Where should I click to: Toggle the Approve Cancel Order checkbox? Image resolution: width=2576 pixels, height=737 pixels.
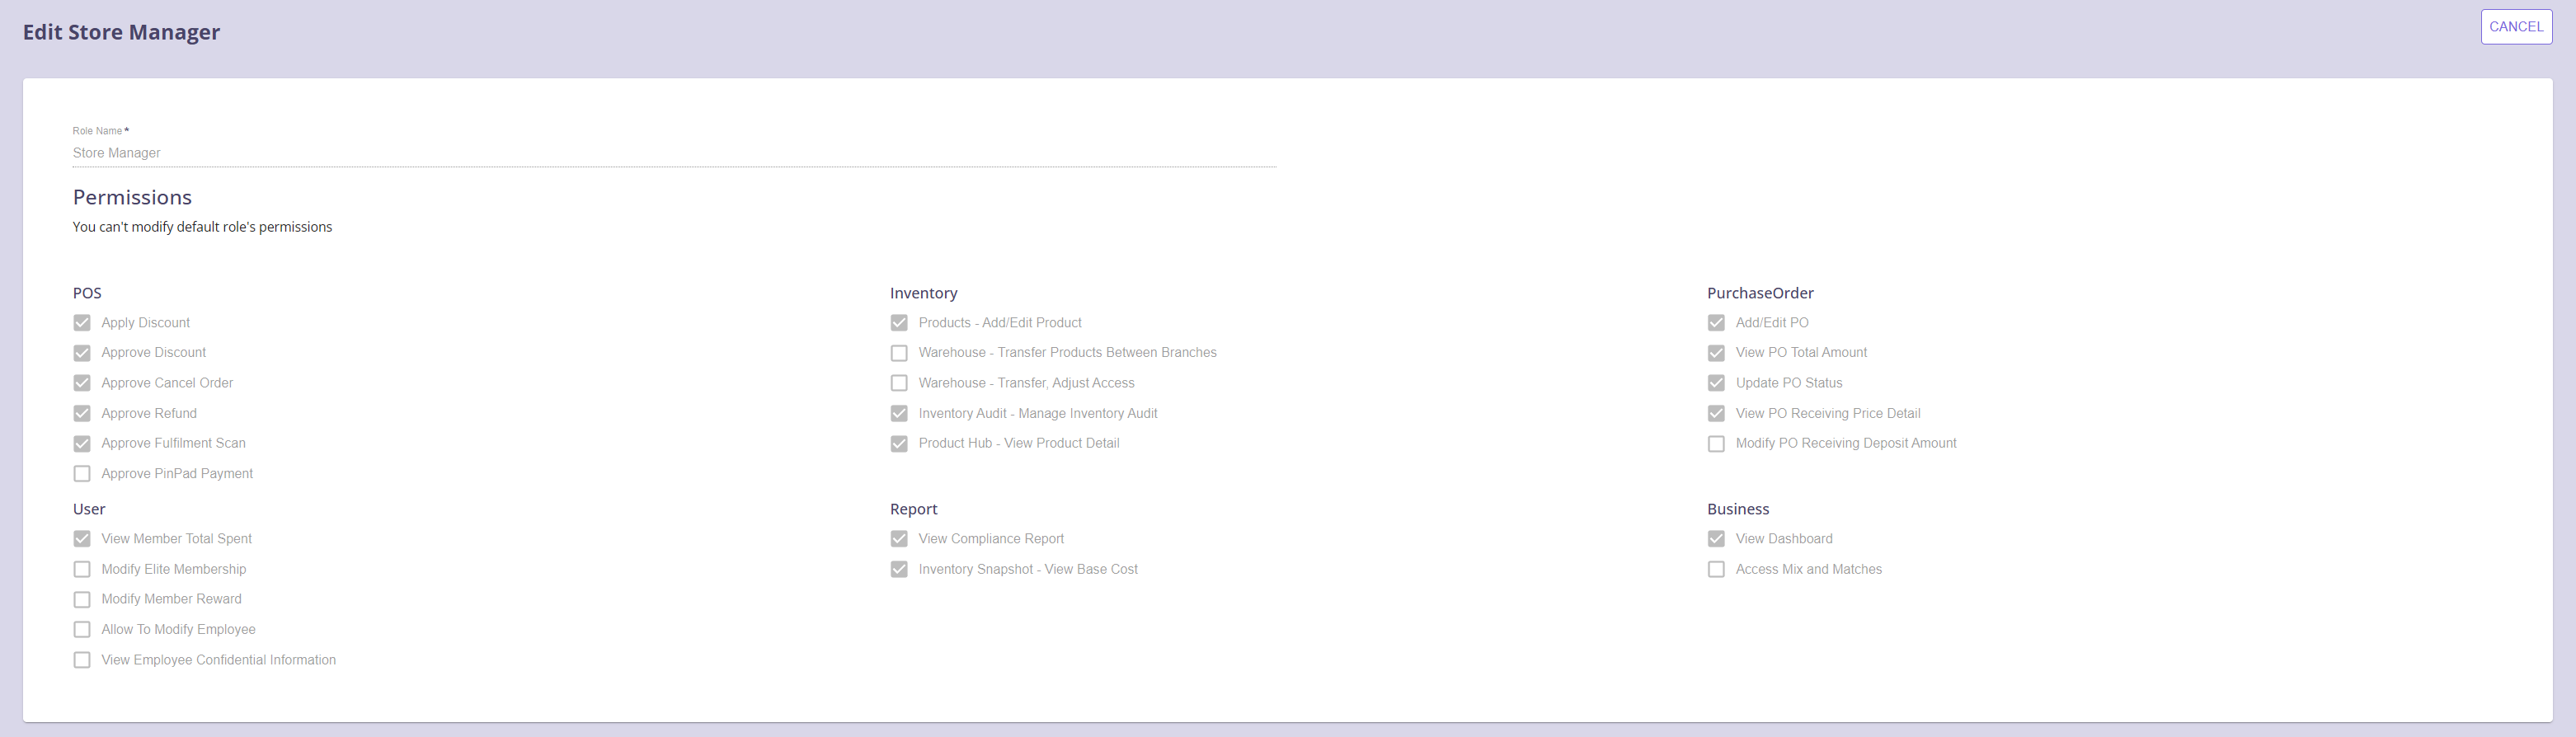[82, 383]
